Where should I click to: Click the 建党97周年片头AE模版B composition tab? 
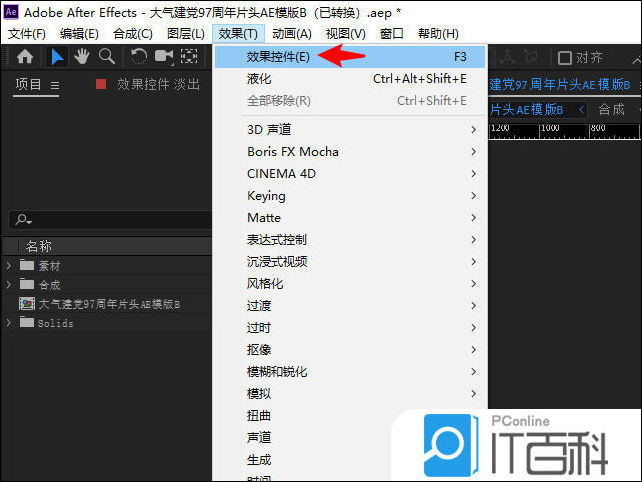point(559,84)
